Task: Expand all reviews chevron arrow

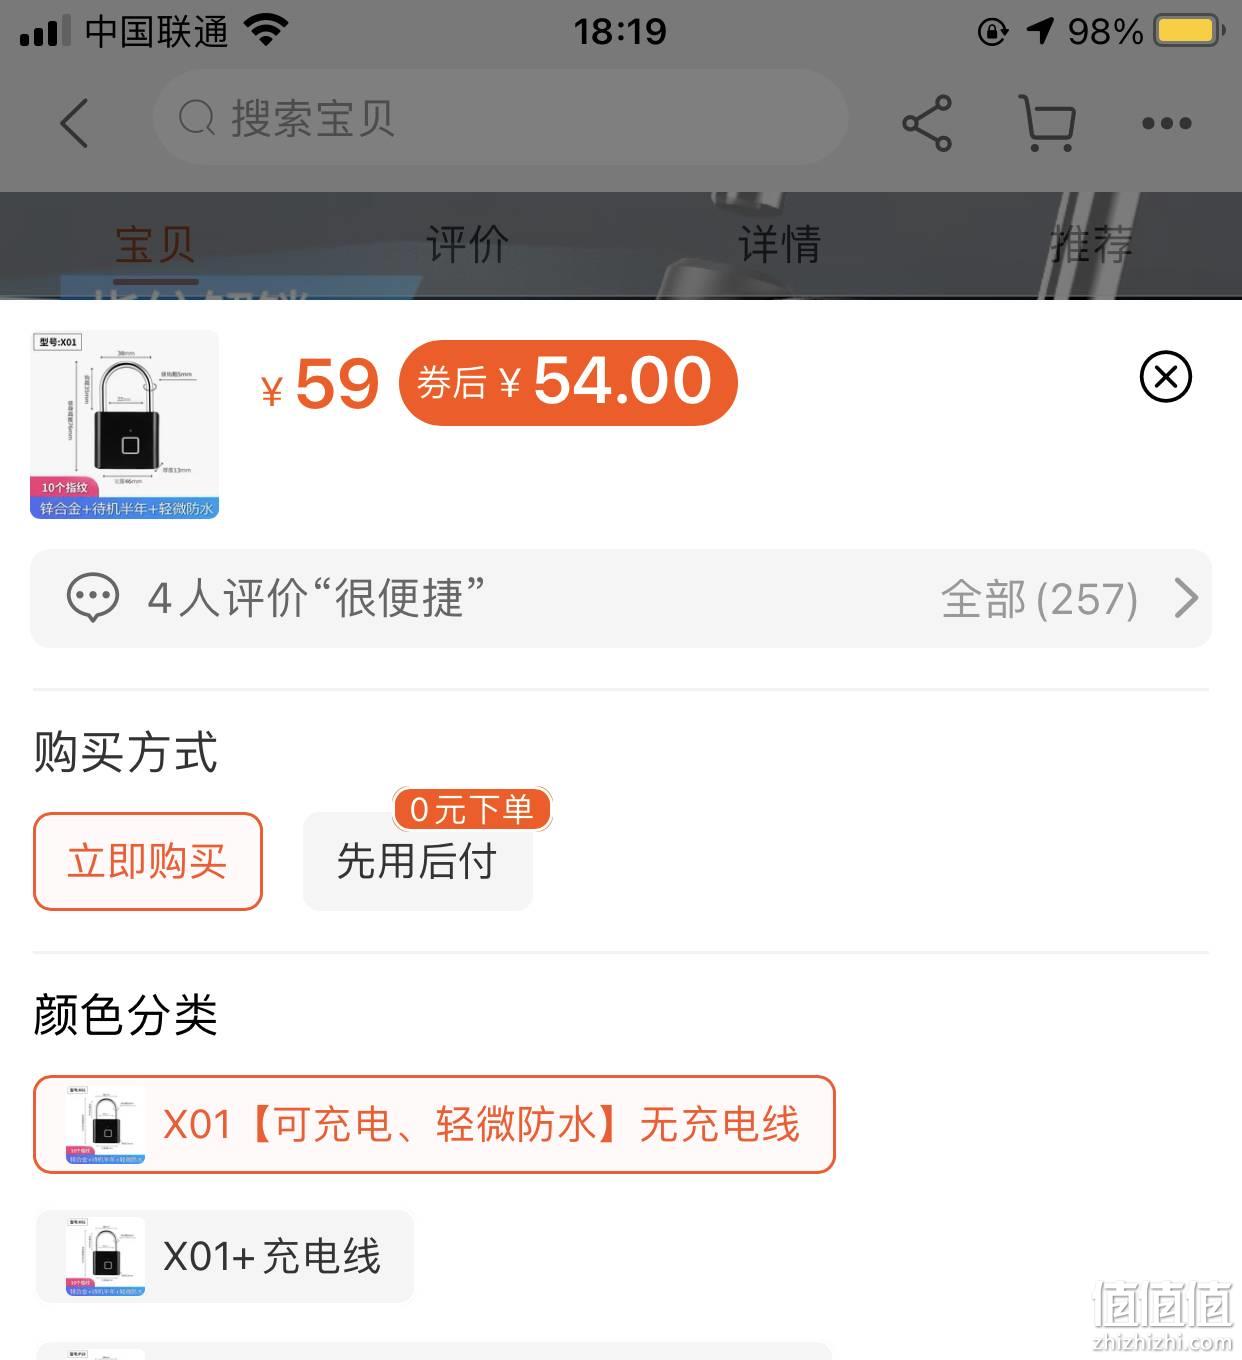Action: [x=1186, y=598]
